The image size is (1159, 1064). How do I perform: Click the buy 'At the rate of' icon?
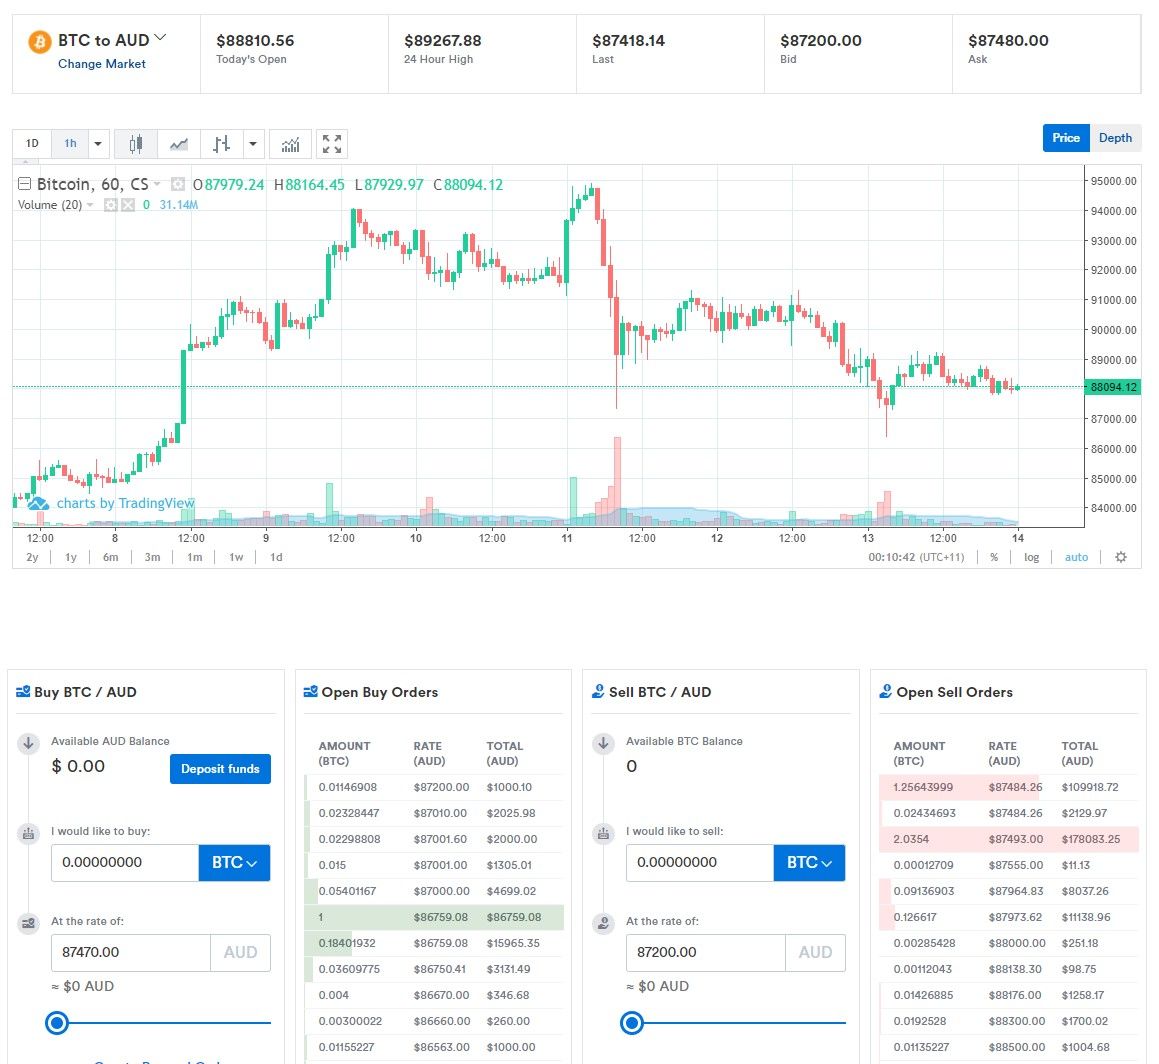(28, 924)
